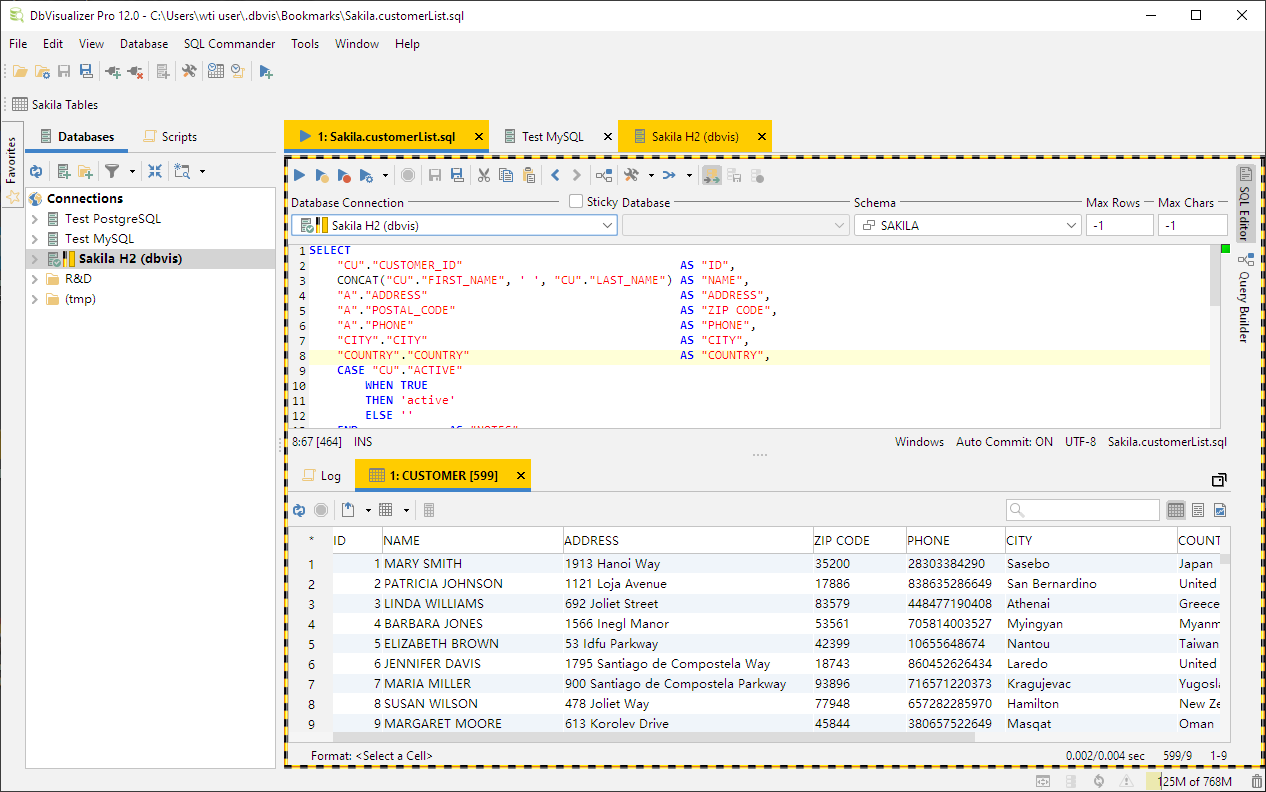Expand the Test PostgreSQL tree node
The image size is (1266, 792).
pos(35,219)
